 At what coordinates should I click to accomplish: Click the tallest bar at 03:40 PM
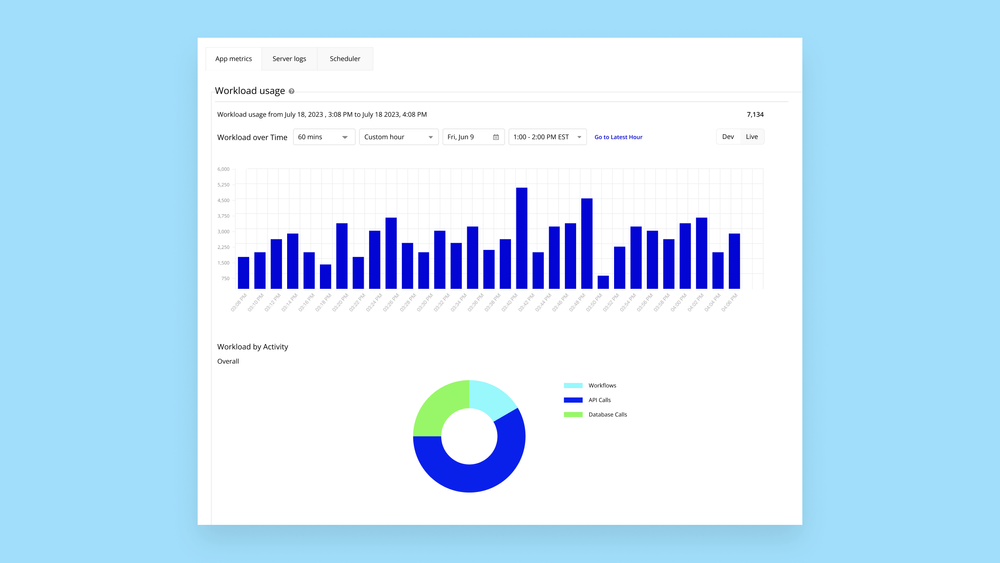coord(521,238)
